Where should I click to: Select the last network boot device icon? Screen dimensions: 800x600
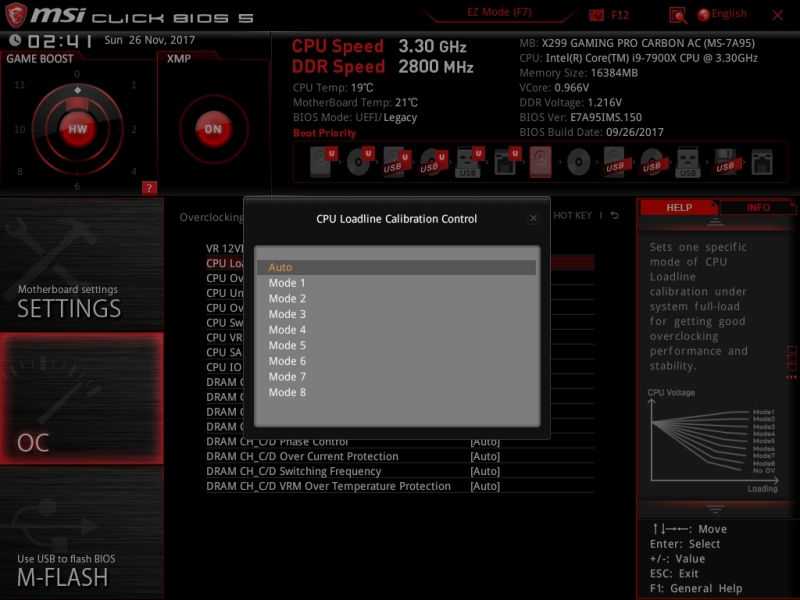pyautogui.click(x=762, y=163)
